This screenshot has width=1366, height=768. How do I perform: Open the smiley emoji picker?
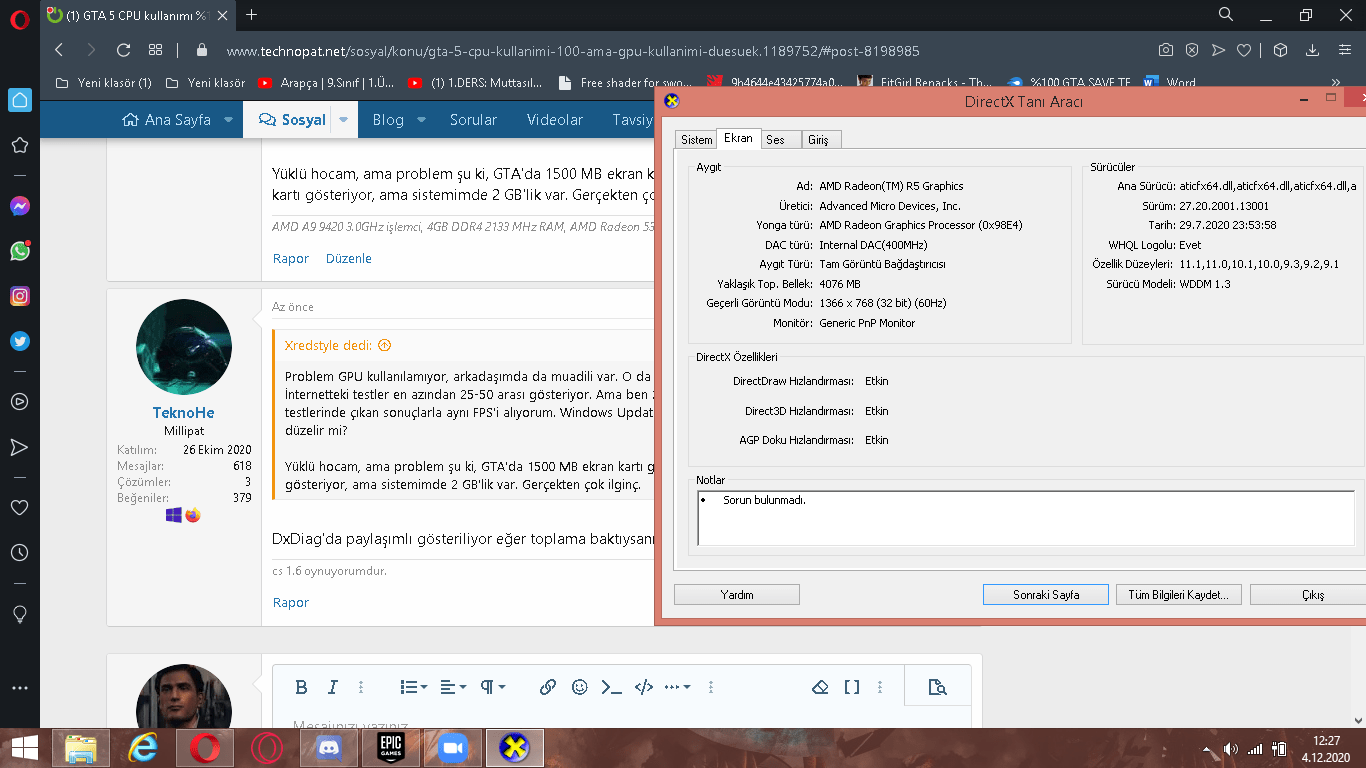point(579,687)
